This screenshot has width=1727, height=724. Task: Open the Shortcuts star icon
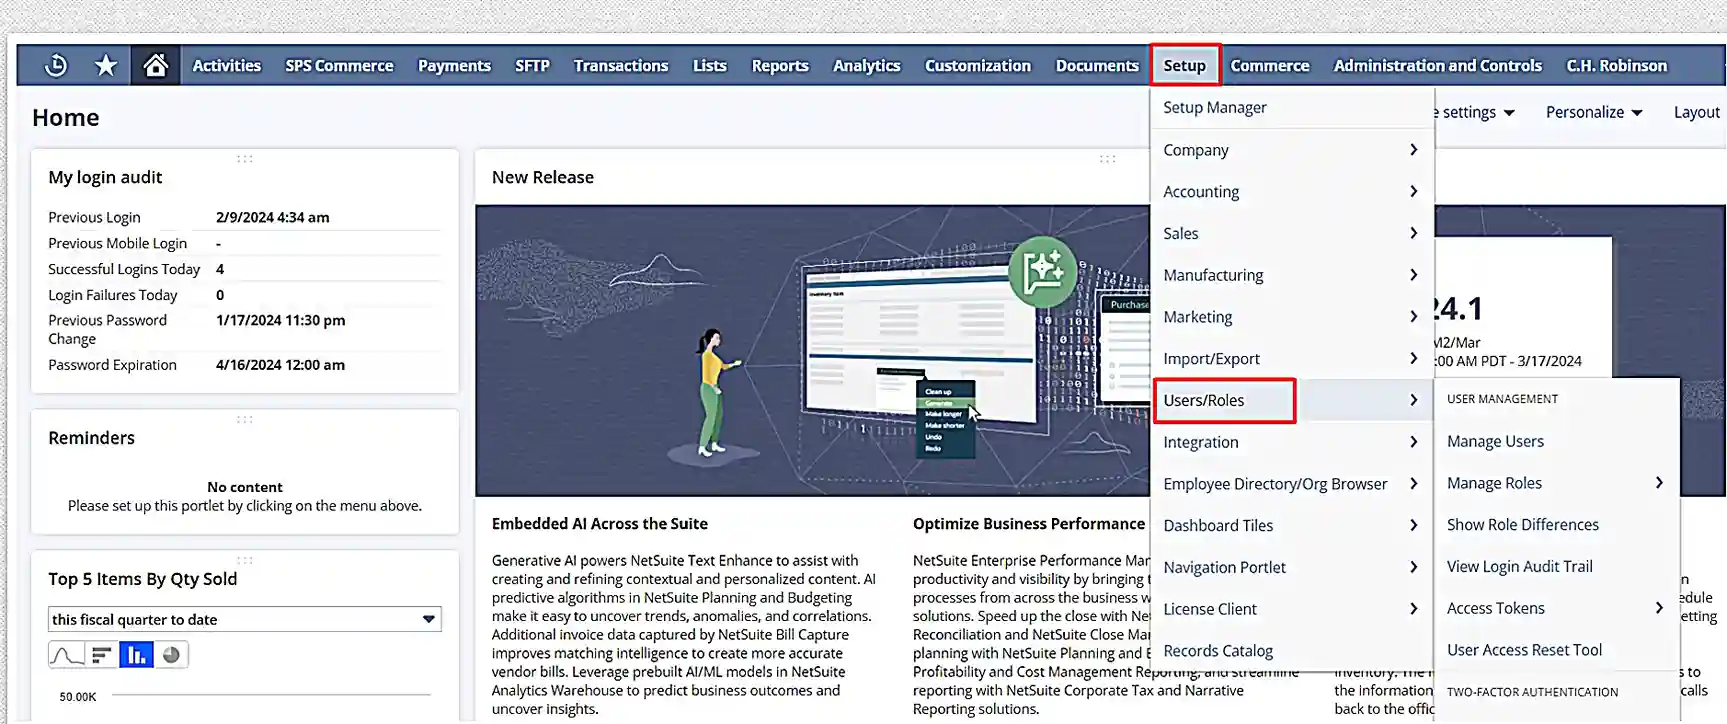coord(106,65)
